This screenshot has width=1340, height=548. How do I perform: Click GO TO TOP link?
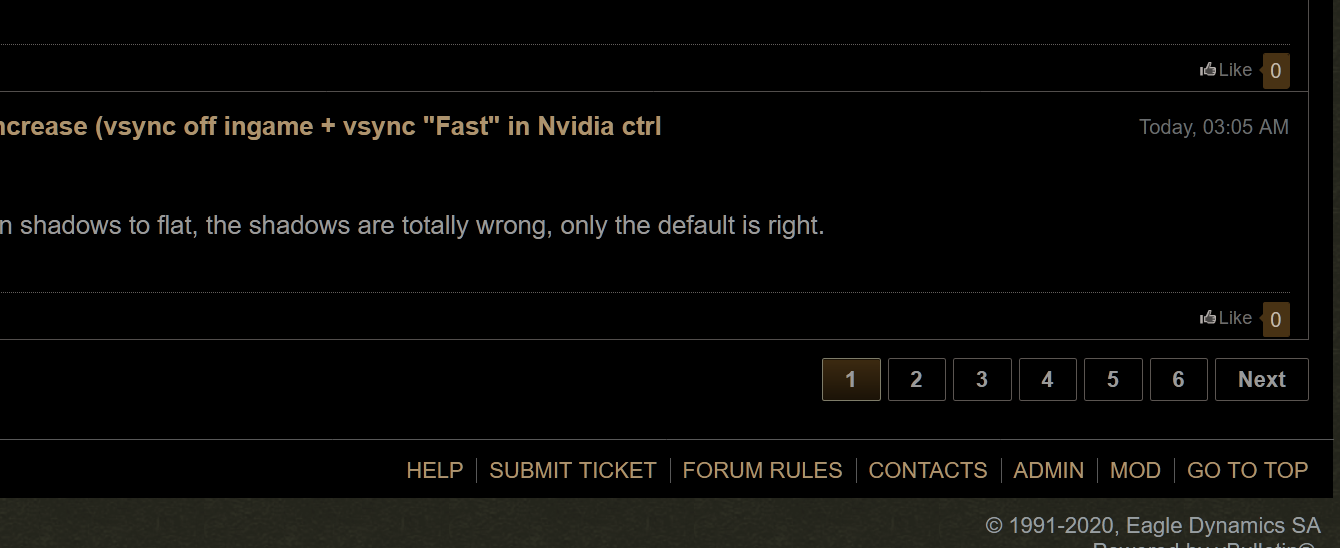click(1248, 470)
